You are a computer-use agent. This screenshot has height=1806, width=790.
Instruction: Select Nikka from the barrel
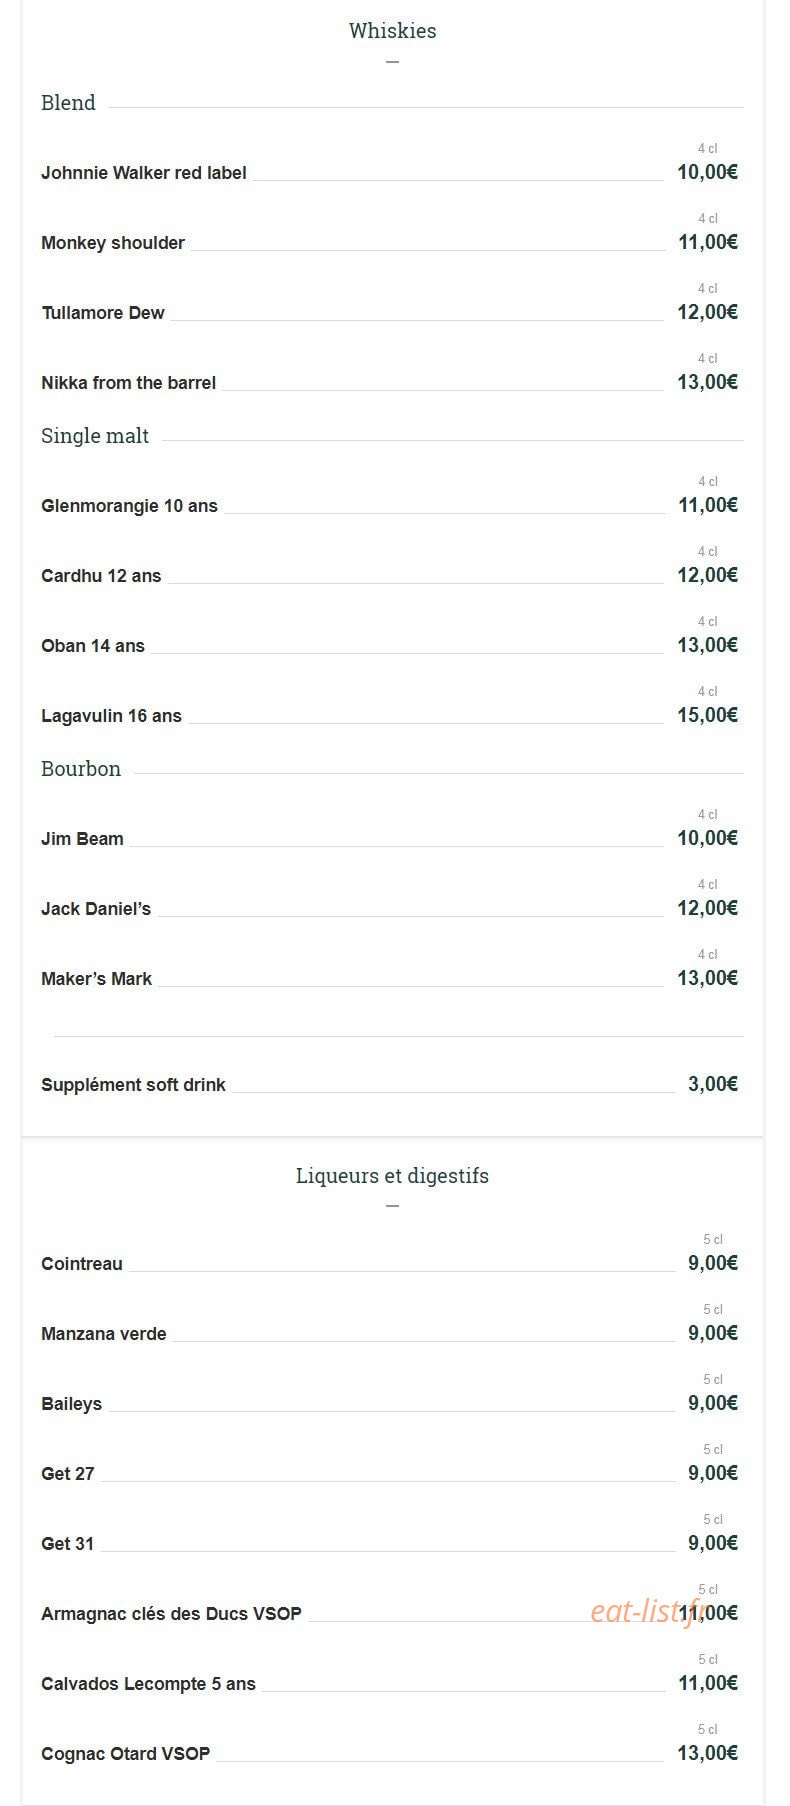tap(129, 383)
